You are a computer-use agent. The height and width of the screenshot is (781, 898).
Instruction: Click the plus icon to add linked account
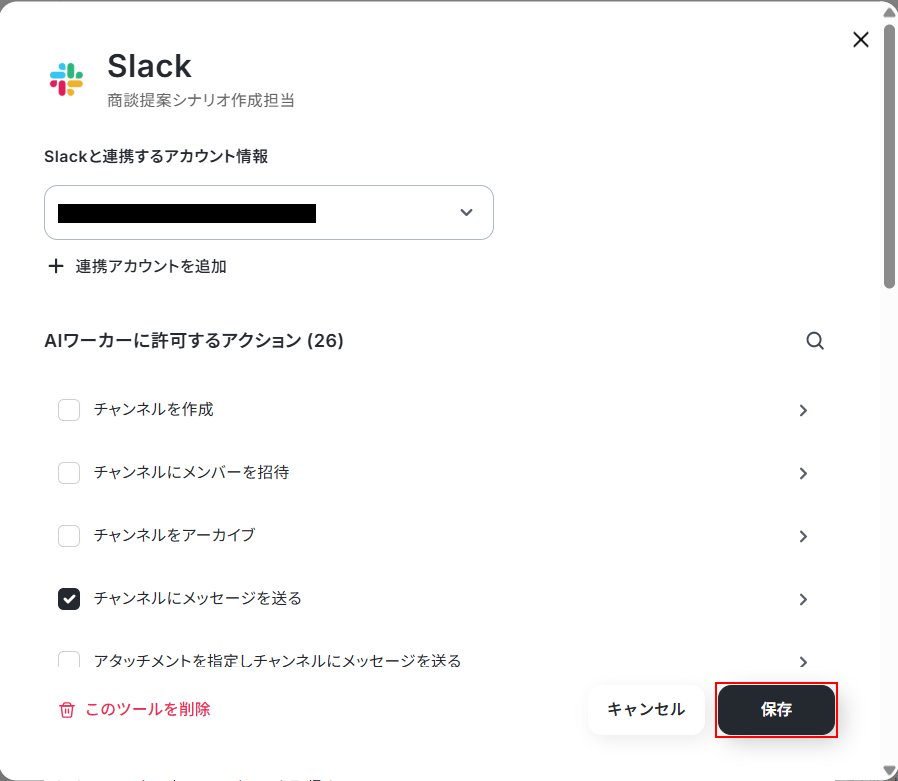pyautogui.click(x=56, y=266)
